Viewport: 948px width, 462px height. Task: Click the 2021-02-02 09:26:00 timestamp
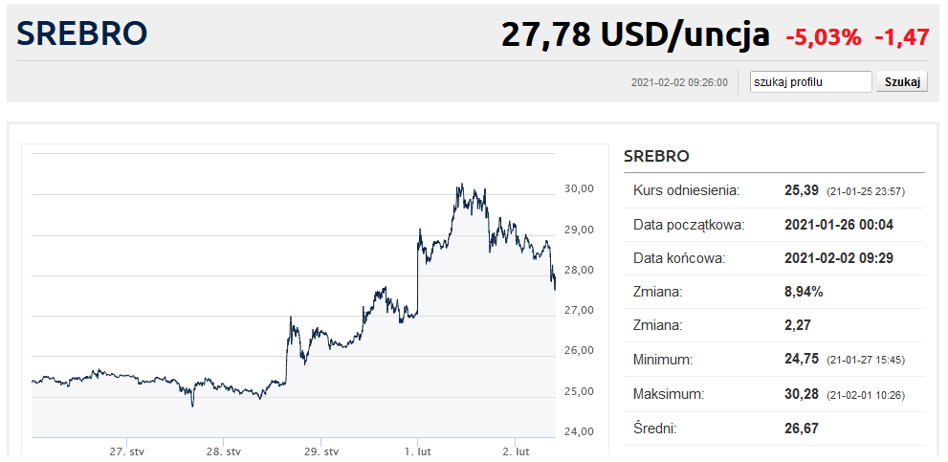[x=679, y=83]
